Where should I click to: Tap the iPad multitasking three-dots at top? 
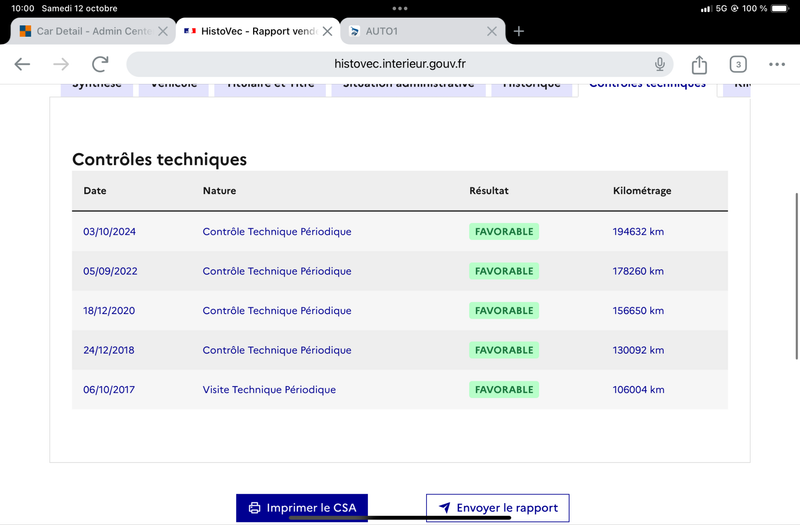(400, 8)
